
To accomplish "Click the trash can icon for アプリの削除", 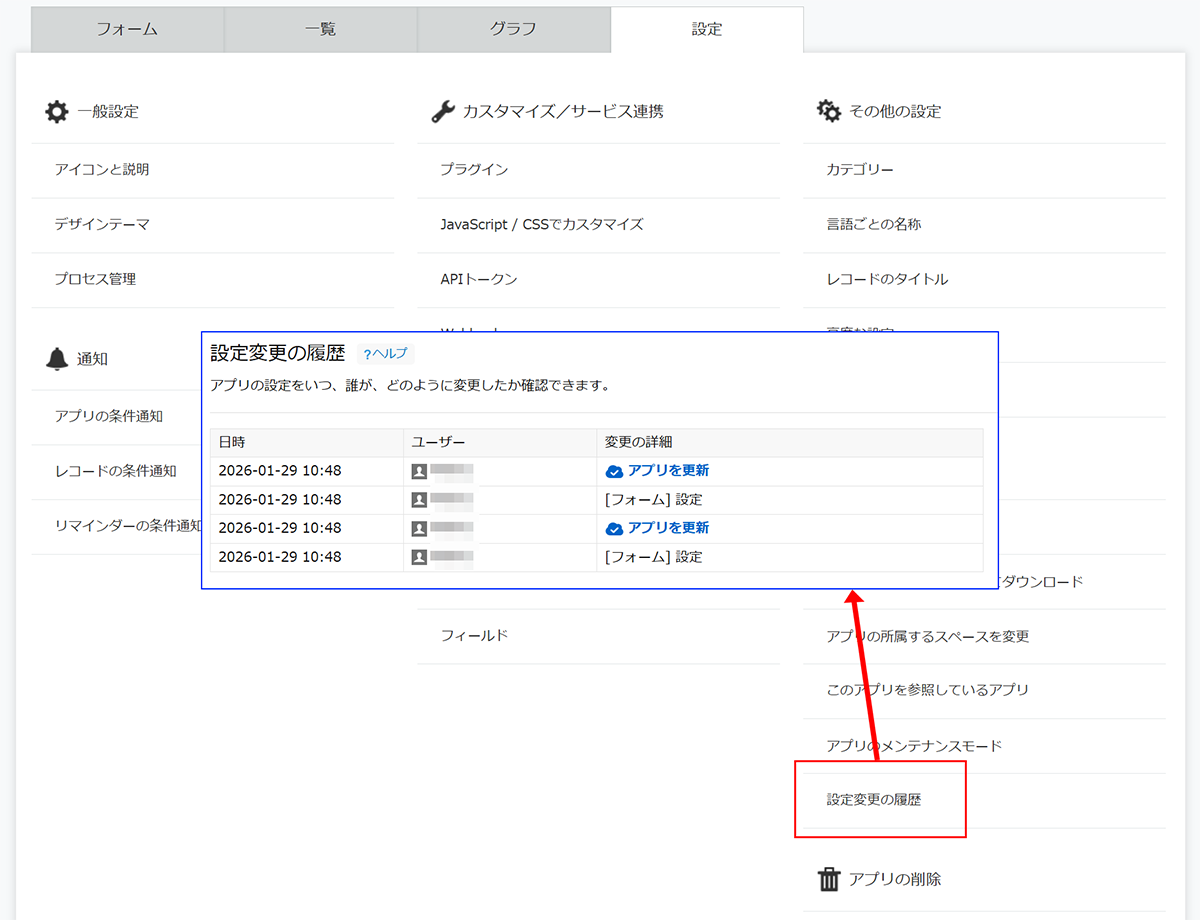I will coord(829,879).
